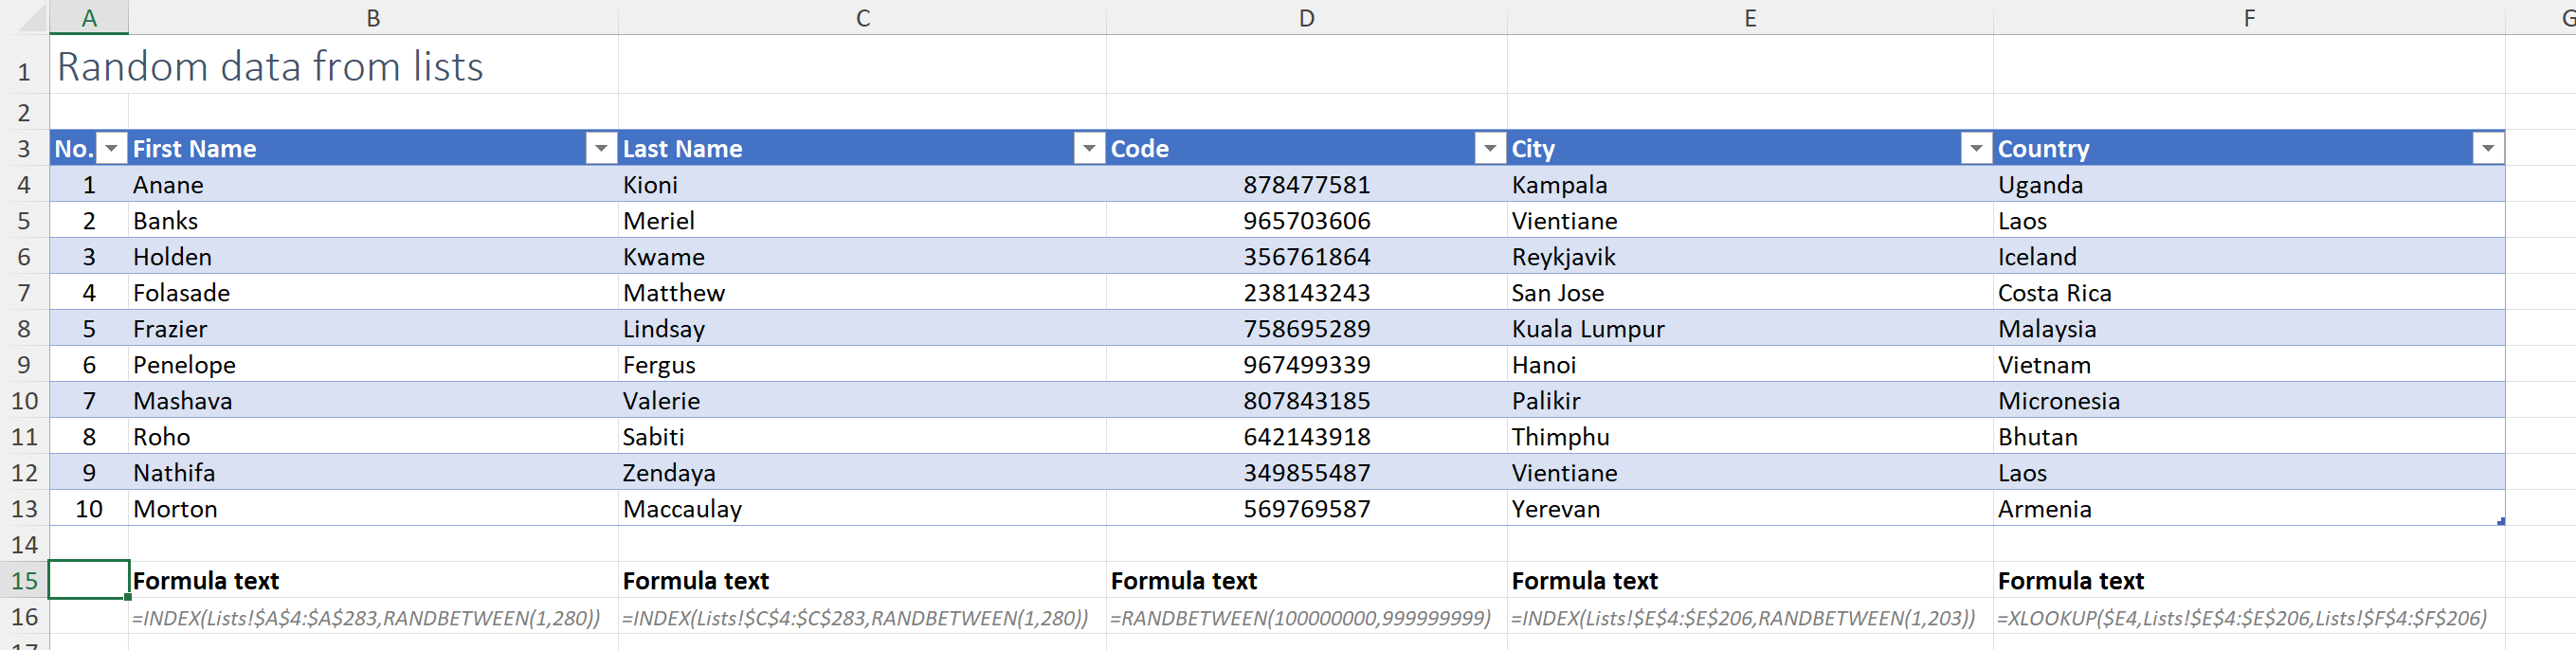Select cell with first name Penelope
The width and height of the screenshot is (2576, 650).
pyautogui.click(x=373, y=365)
